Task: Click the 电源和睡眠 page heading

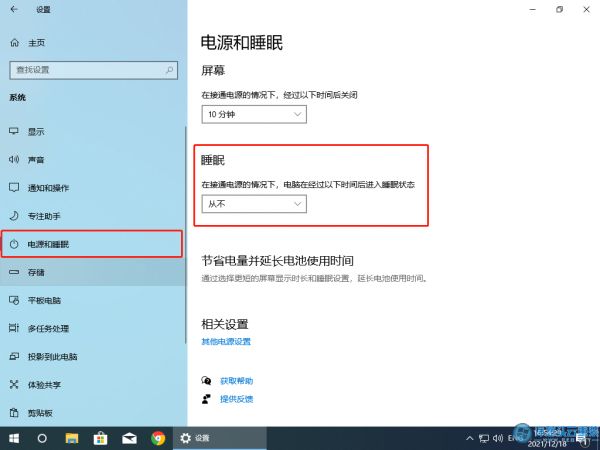Action: pos(242,42)
